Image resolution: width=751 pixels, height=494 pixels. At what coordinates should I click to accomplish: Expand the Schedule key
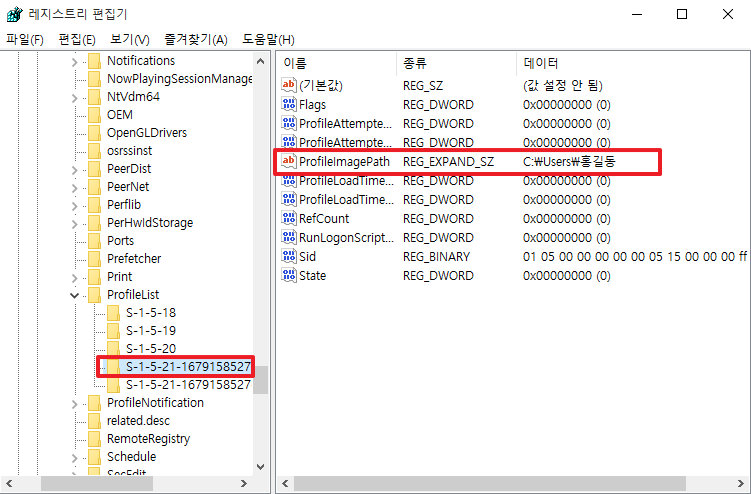click(x=74, y=458)
